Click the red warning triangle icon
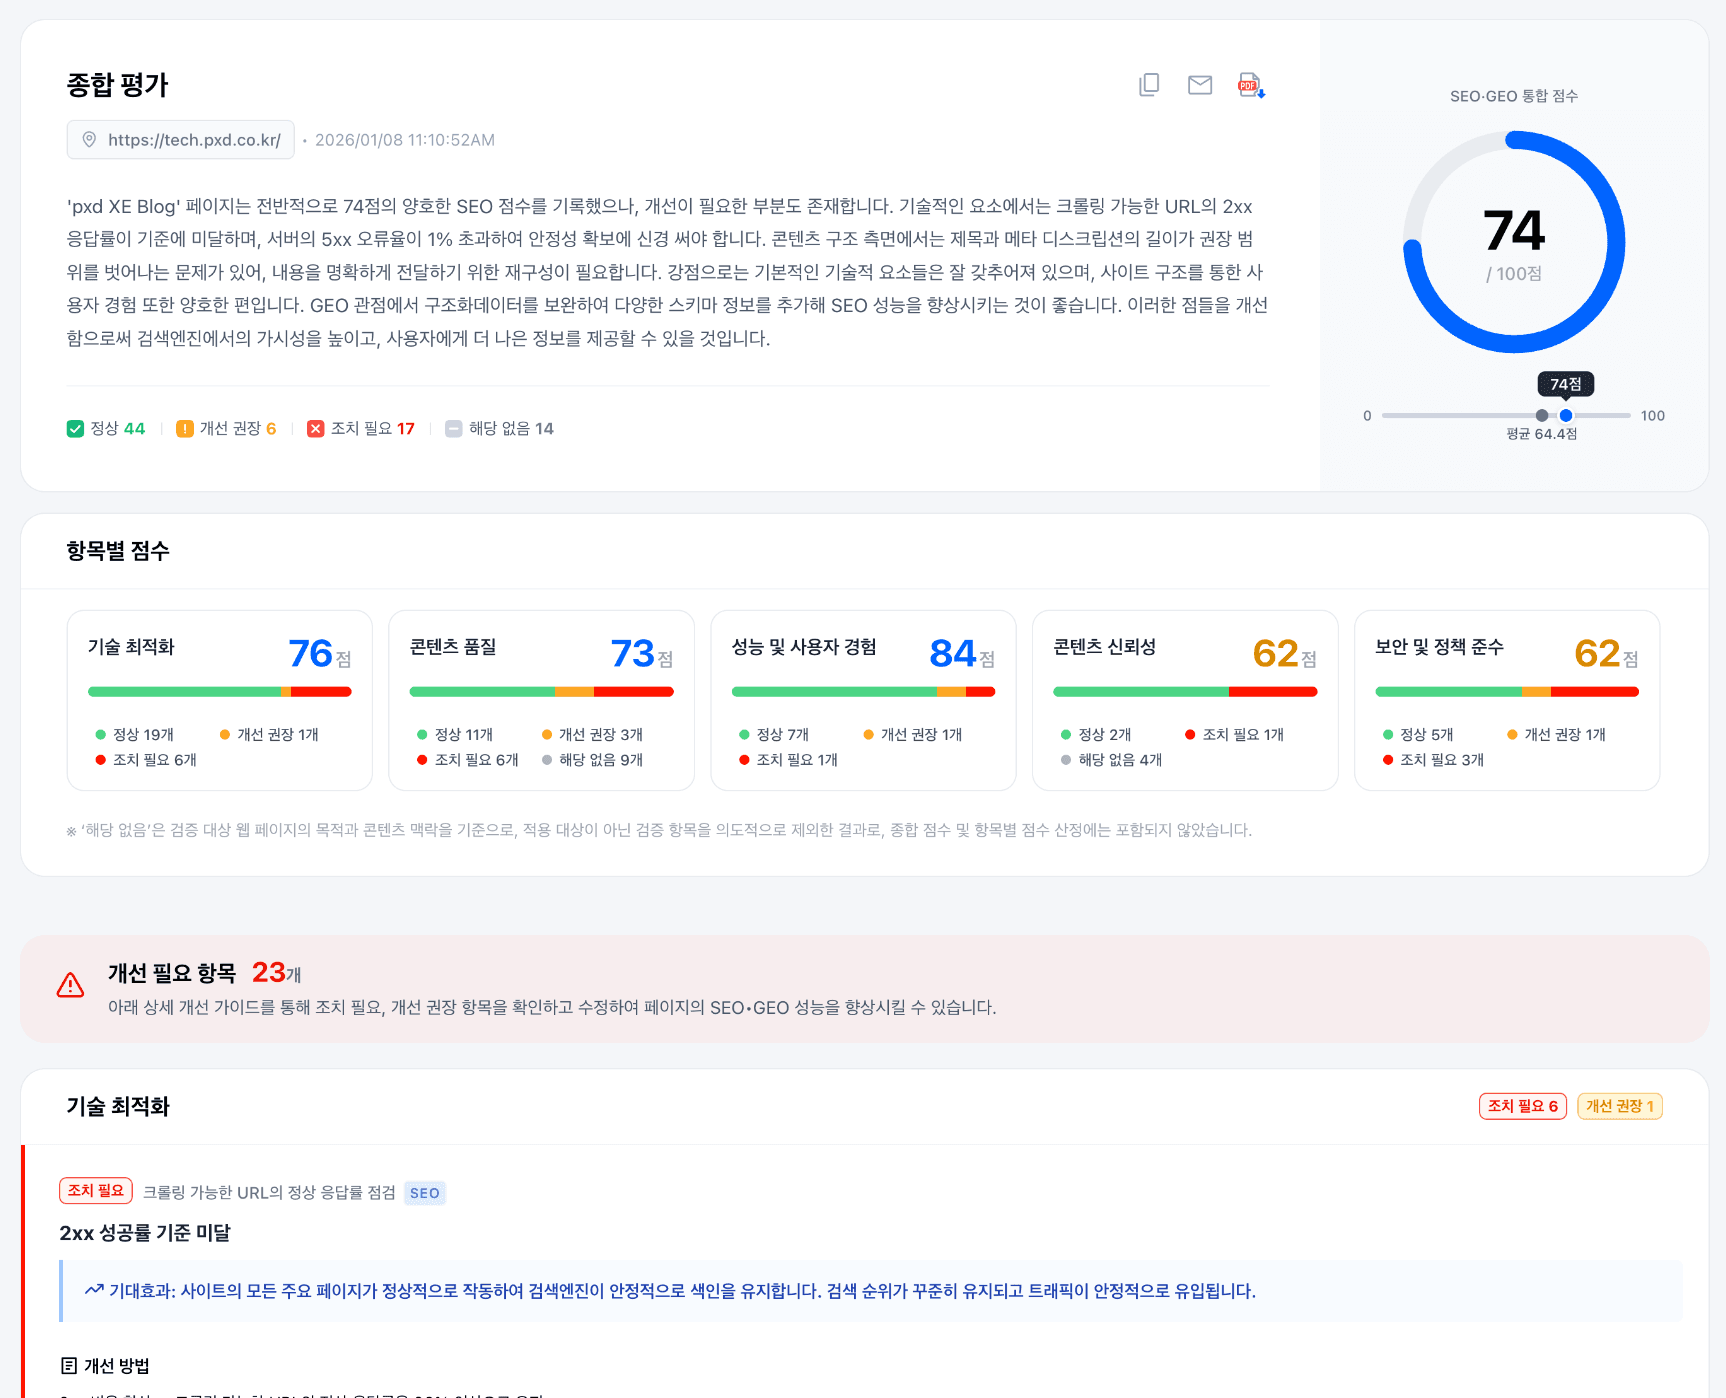 pos(70,985)
